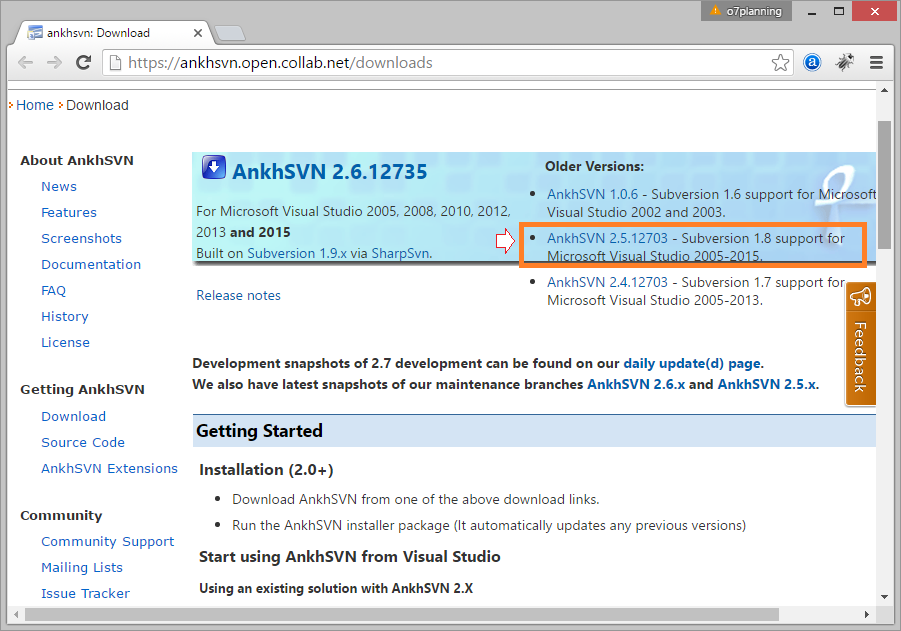Open the blue 'a' extension icon
This screenshot has width=901, height=631.
point(812,62)
